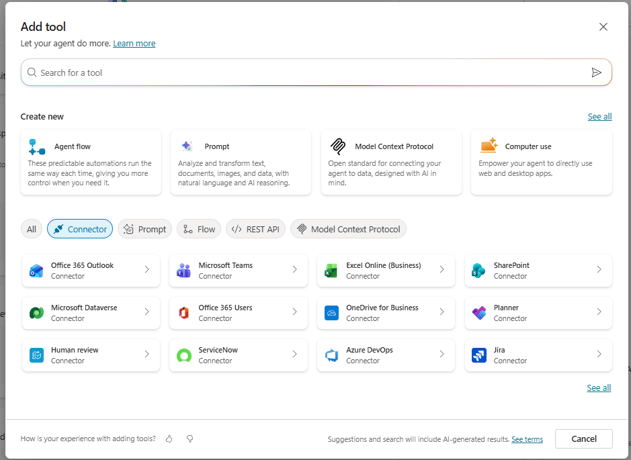The image size is (631, 460).
Task: Click the SharePoint connector icon
Action: 478,270
